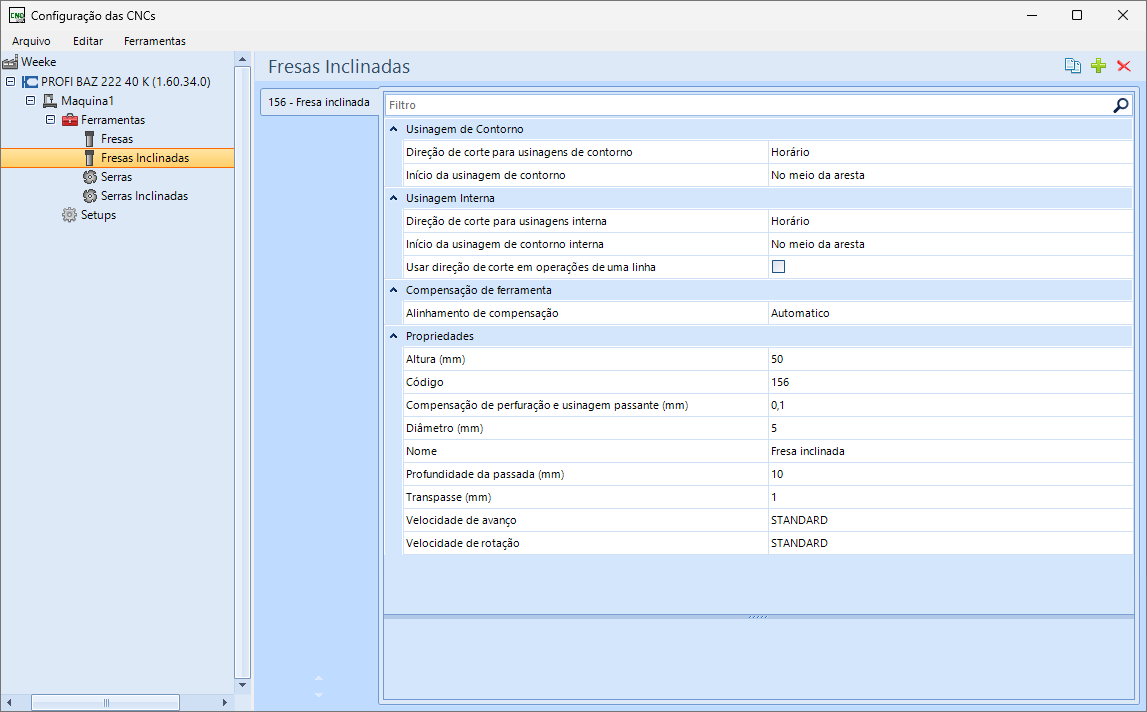The height and width of the screenshot is (712, 1147).
Task: Click the magnifier icon in Filtro field
Action: (x=1120, y=105)
